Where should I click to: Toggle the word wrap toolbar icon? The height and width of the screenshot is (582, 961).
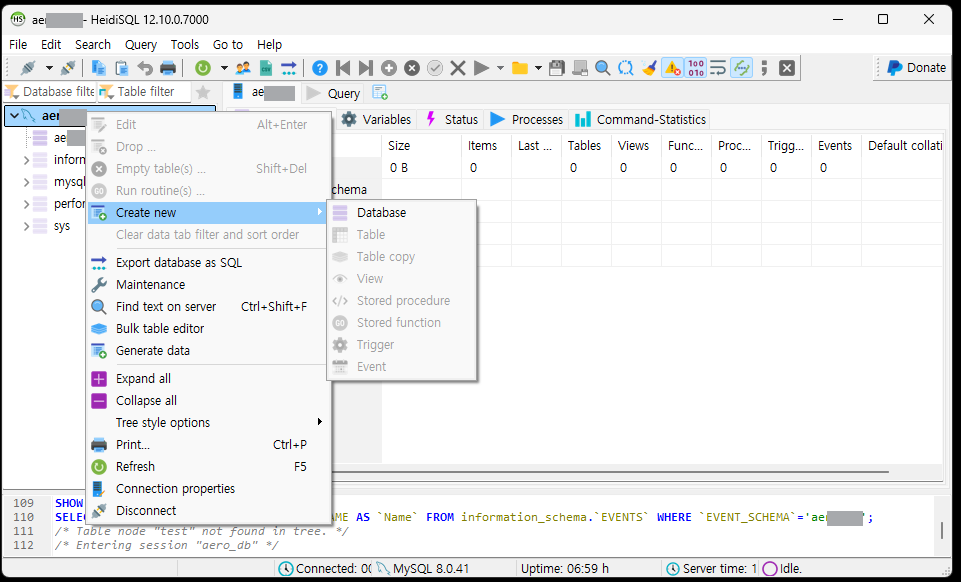[x=718, y=68]
